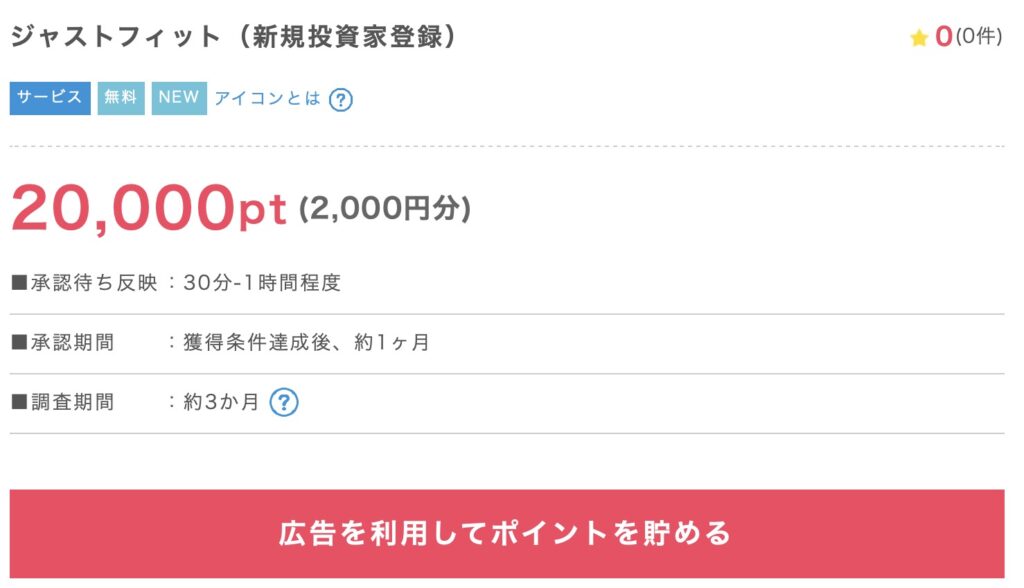Viewport: 1024px width, 588px height.
Task: Click the help icon beside アイコンとは
Action: (341, 99)
